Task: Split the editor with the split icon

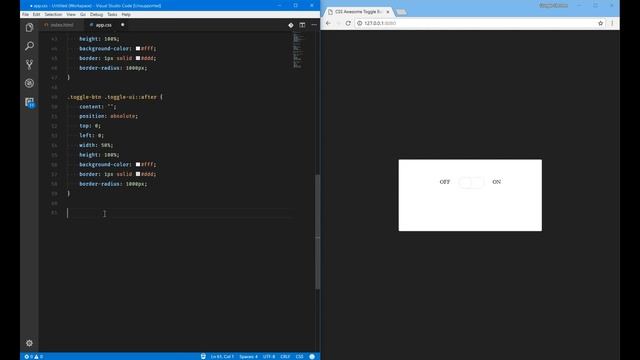Action: [302, 25]
